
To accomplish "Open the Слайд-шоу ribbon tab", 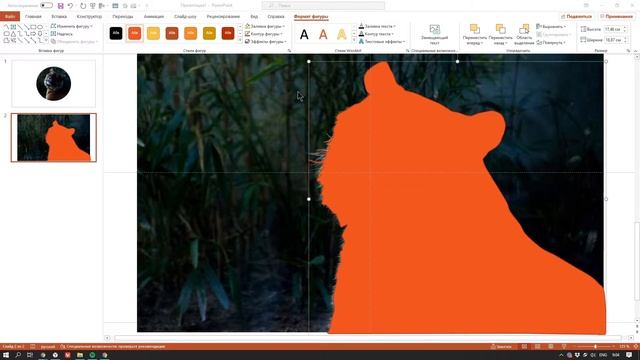I will tap(185, 17).
